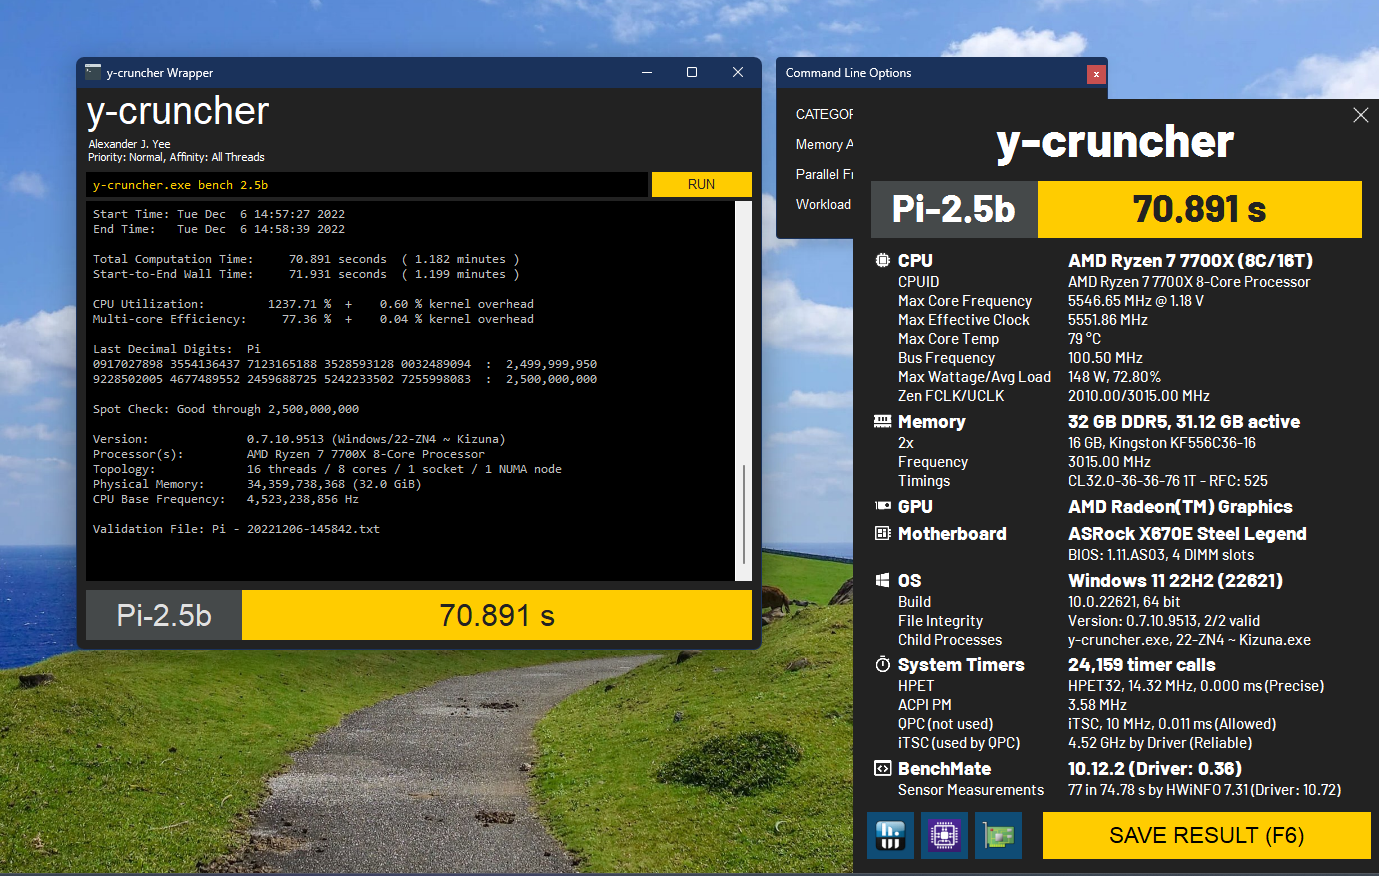Image resolution: width=1379 pixels, height=876 pixels.
Task: Click the BIOS: 1.11.AS03 line
Action: 1161,554
